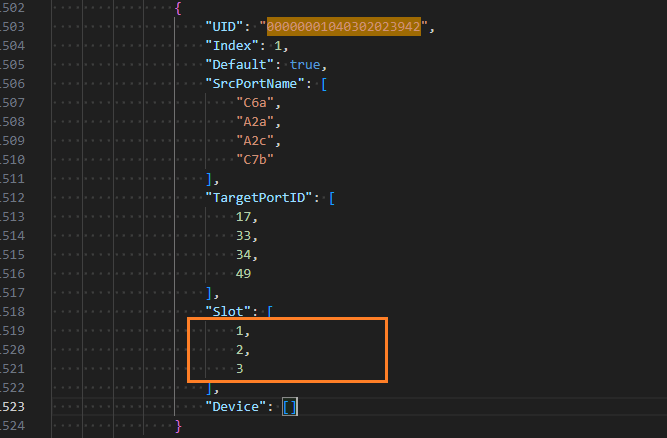Select the "C7b" port name
This screenshot has width=667, height=438.
(255, 160)
